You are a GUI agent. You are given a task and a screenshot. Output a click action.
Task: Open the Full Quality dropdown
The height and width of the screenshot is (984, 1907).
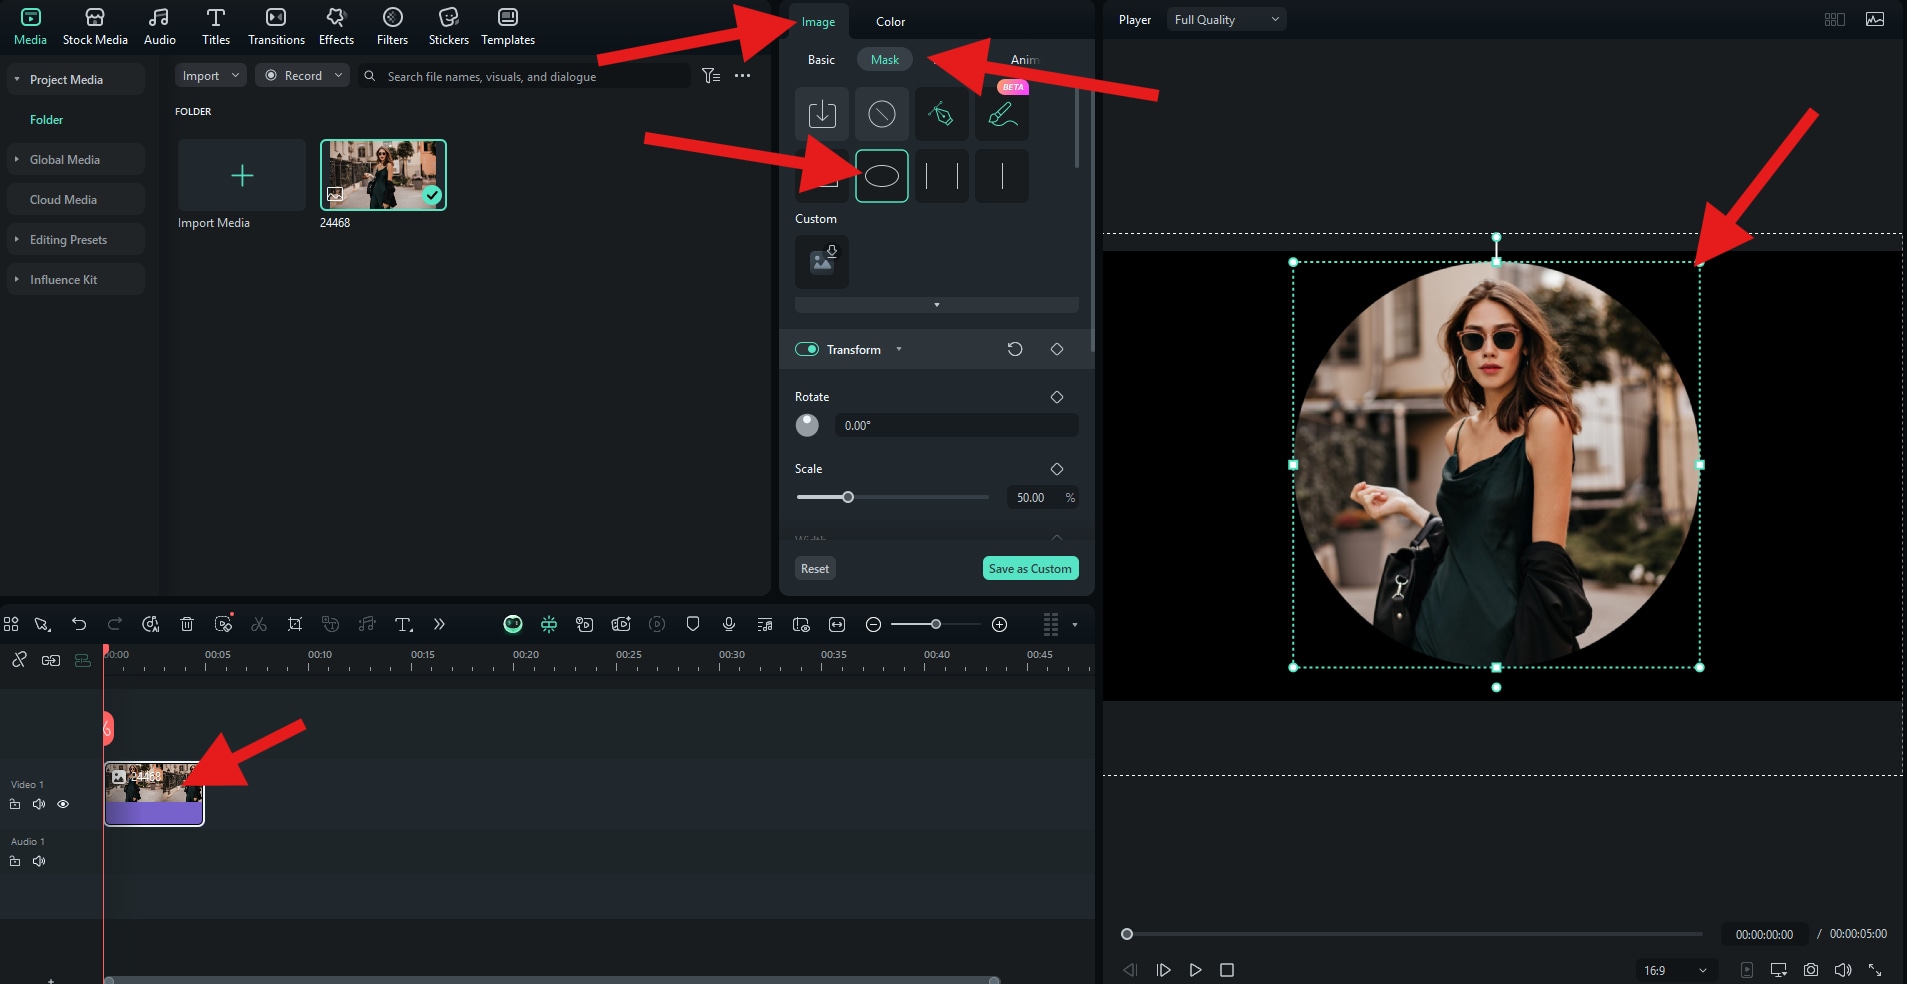[1226, 20]
